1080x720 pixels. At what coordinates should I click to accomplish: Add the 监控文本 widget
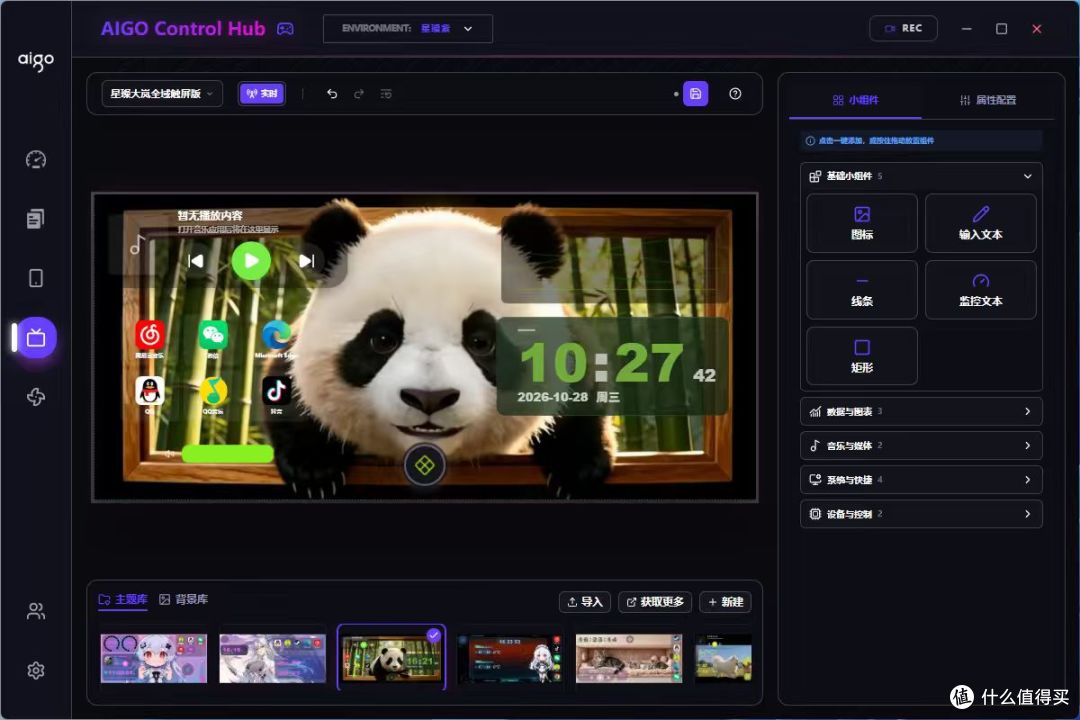(980, 289)
